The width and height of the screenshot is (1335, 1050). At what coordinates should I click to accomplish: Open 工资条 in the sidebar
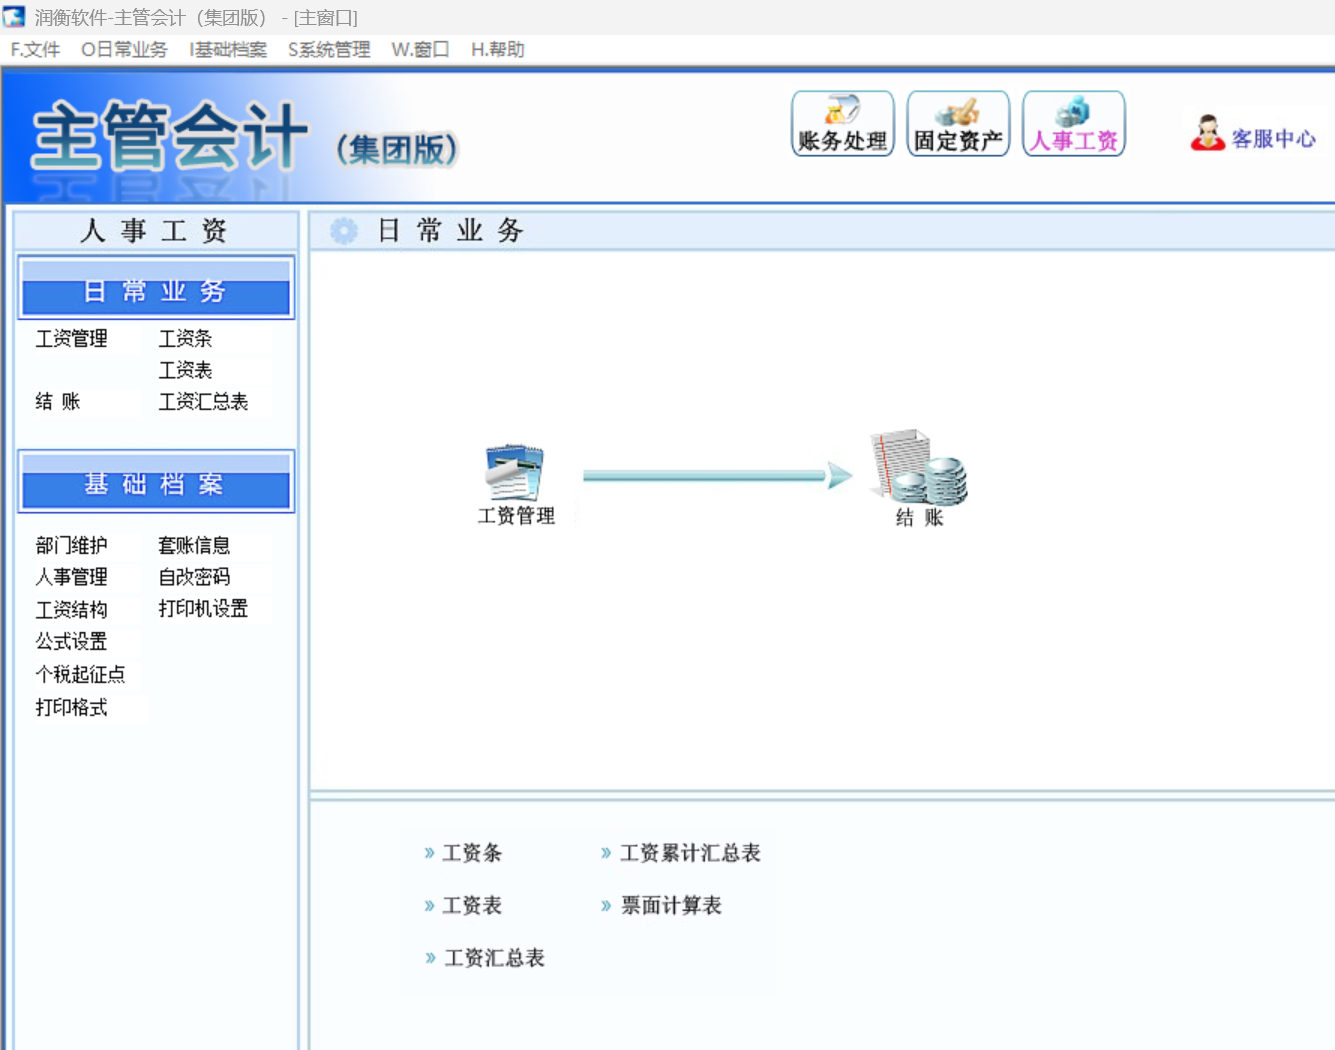coord(185,339)
